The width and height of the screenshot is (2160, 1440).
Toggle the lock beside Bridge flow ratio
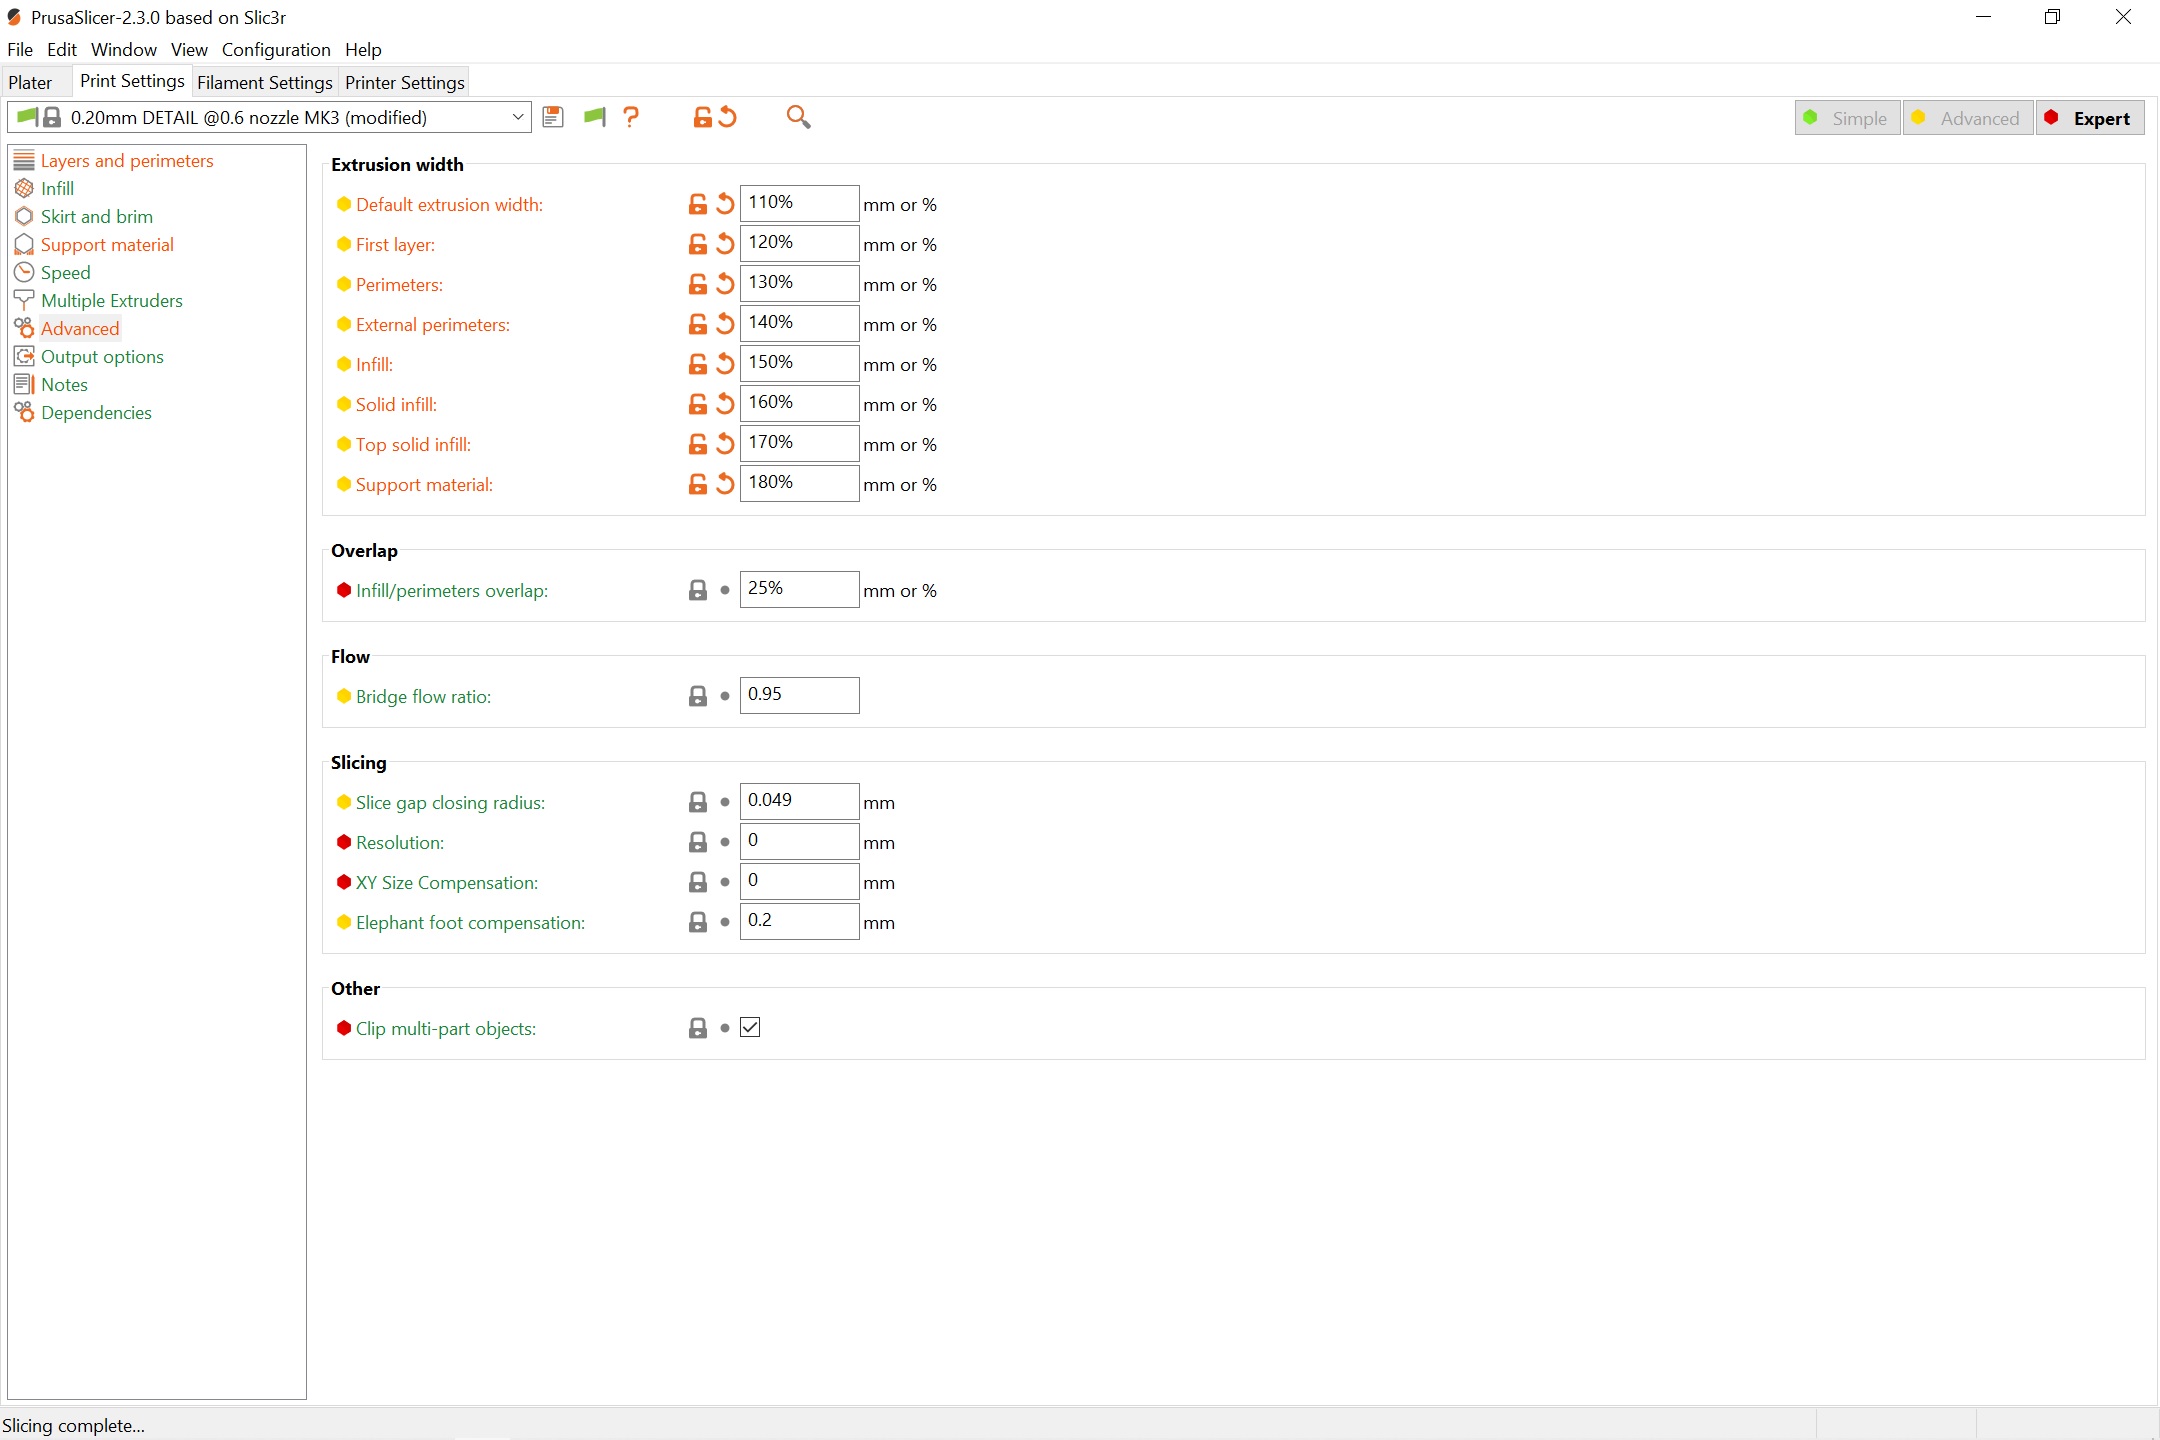[696, 695]
